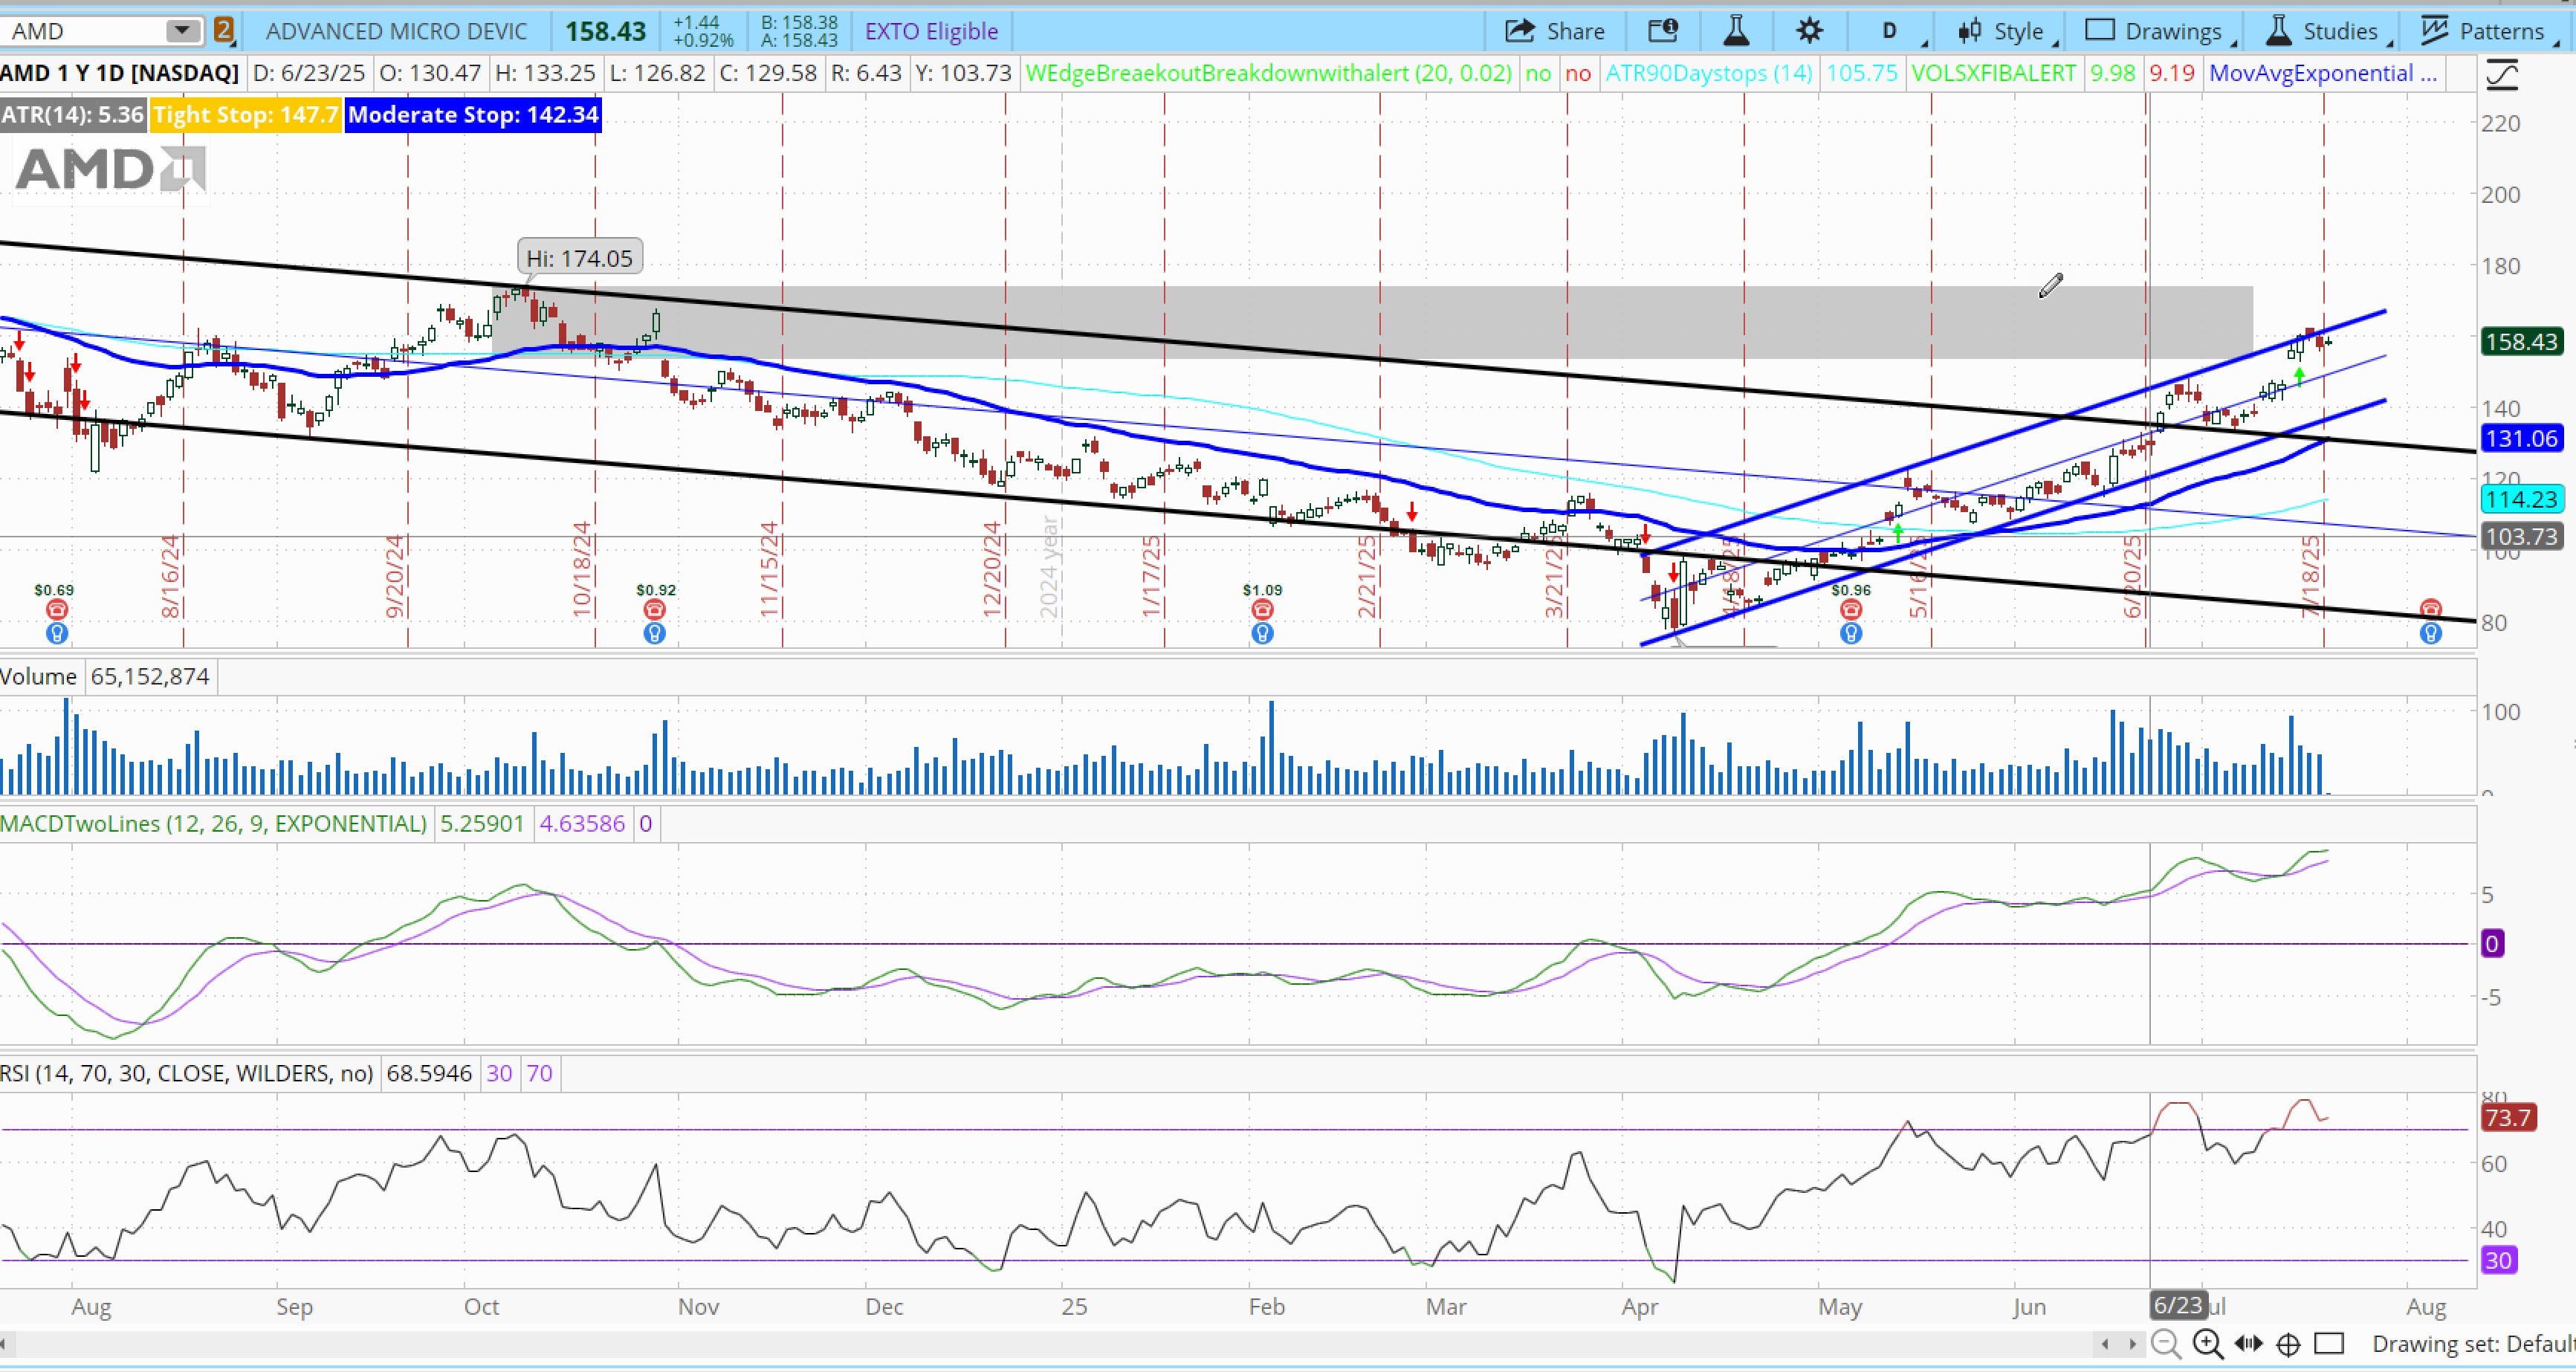The height and width of the screenshot is (1372, 2576).
Task: Click lightbulb icon under $0.69
Action: (56, 632)
